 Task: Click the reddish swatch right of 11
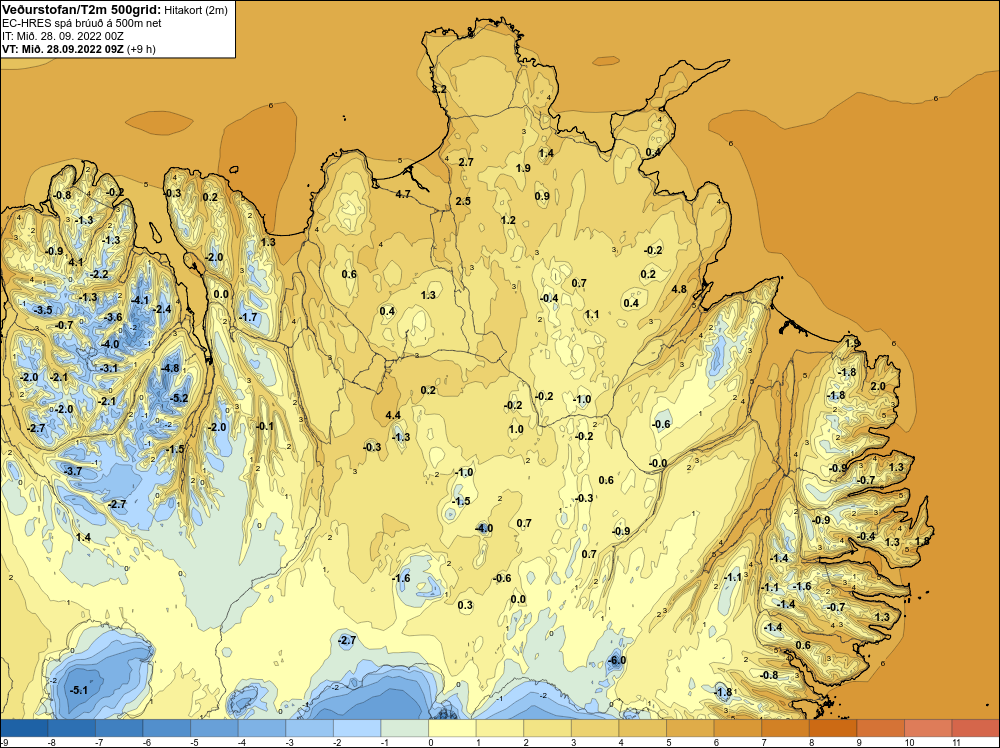click(976, 728)
